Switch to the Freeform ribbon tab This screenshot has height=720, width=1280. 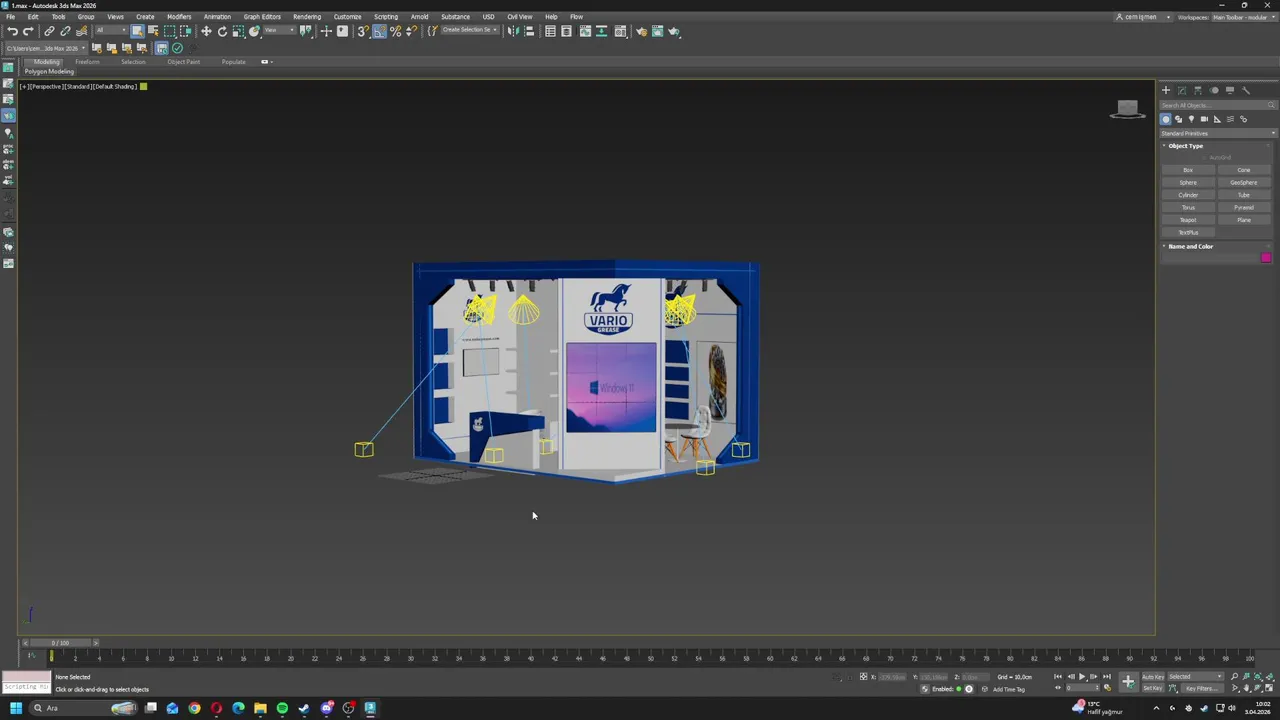tap(87, 62)
